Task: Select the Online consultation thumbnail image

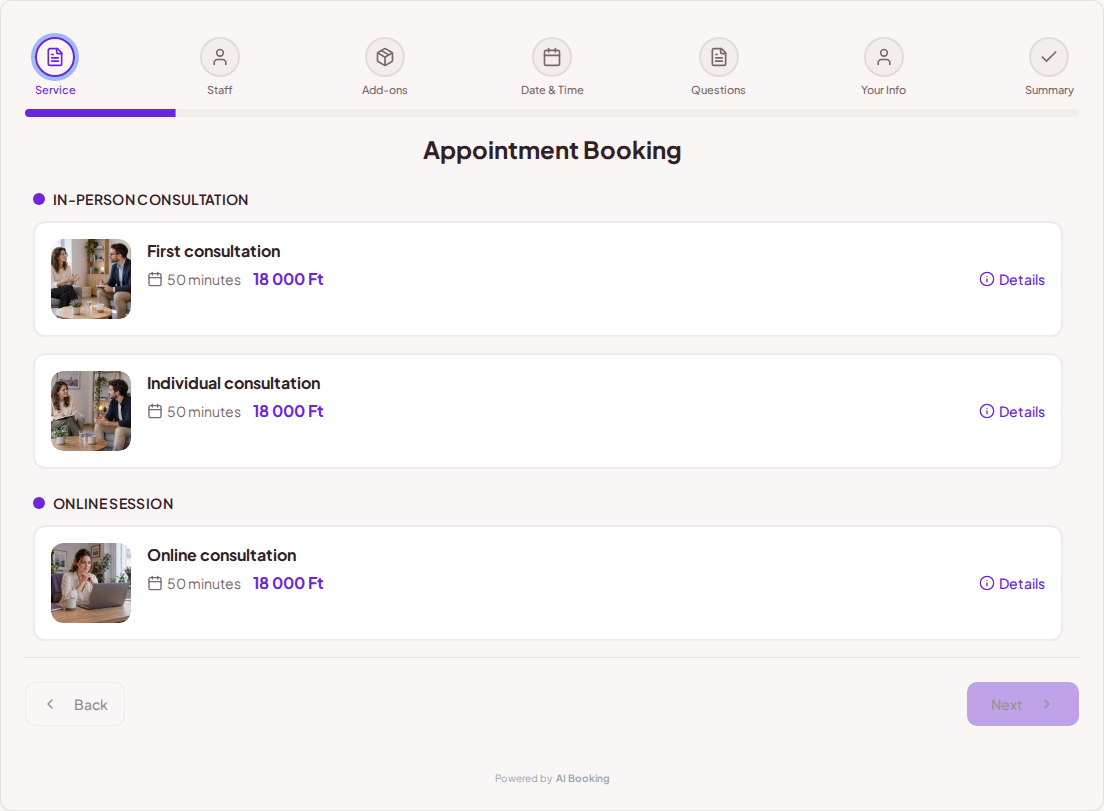Action: (91, 583)
